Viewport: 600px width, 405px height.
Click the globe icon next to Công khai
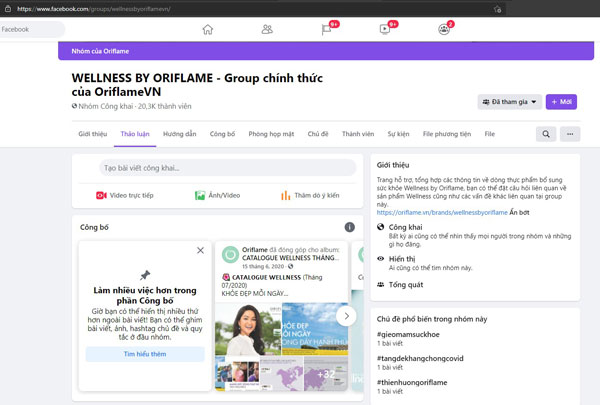point(380,227)
